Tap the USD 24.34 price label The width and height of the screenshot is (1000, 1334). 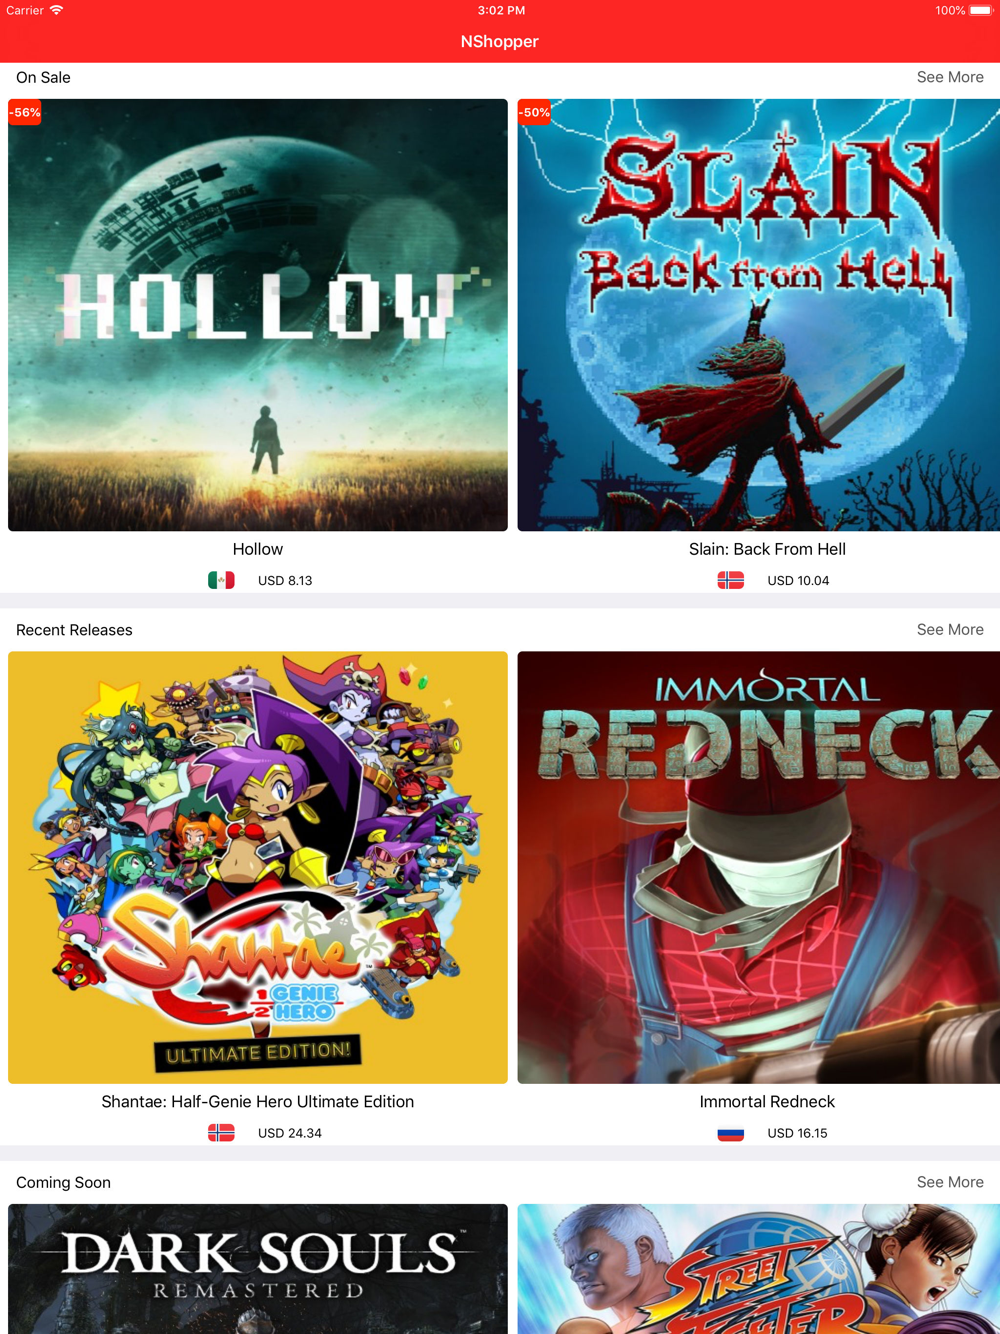click(290, 1133)
